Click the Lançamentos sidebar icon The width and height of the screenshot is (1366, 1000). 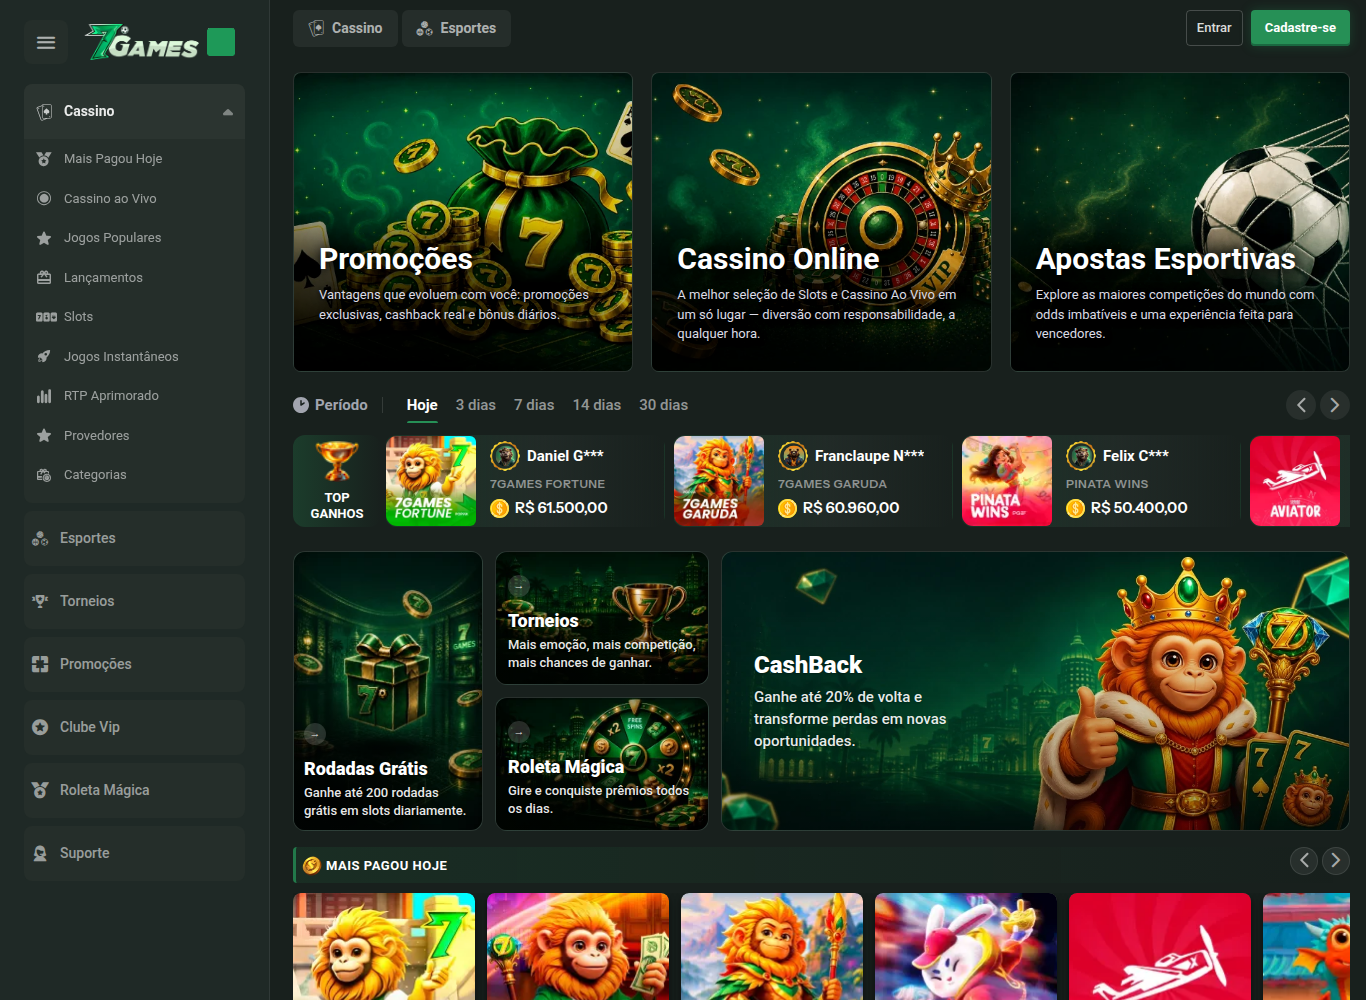(x=44, y=278)
